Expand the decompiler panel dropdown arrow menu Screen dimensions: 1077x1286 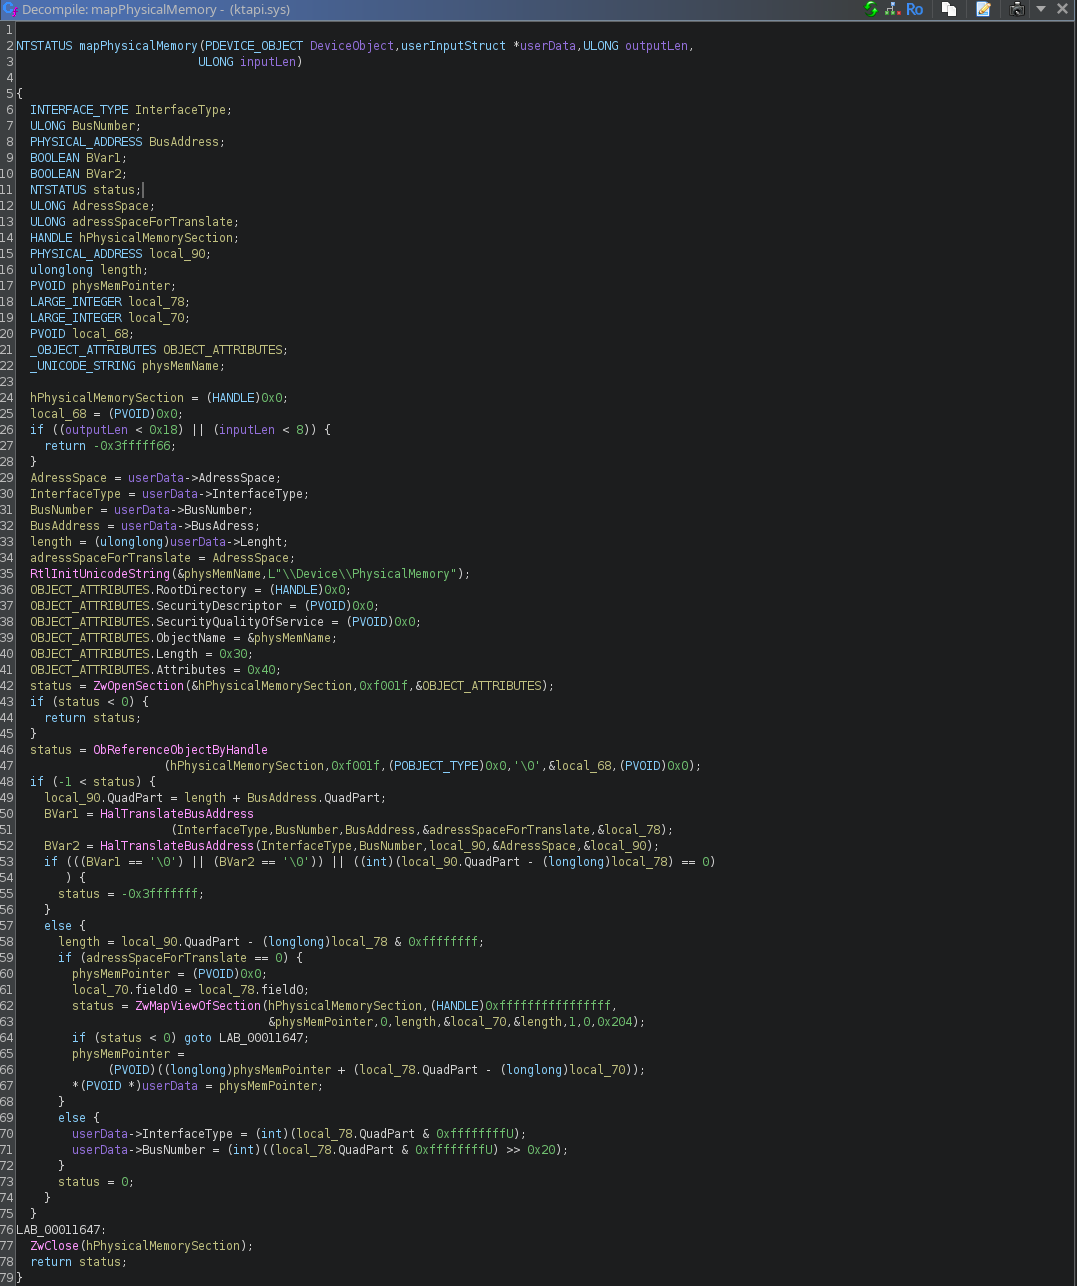[x=1041, y=9]
